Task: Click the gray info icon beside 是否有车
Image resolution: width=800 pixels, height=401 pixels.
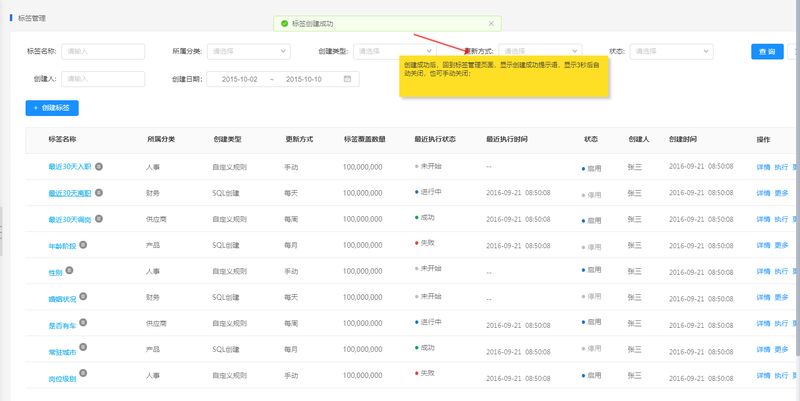Action: (83, 322)
